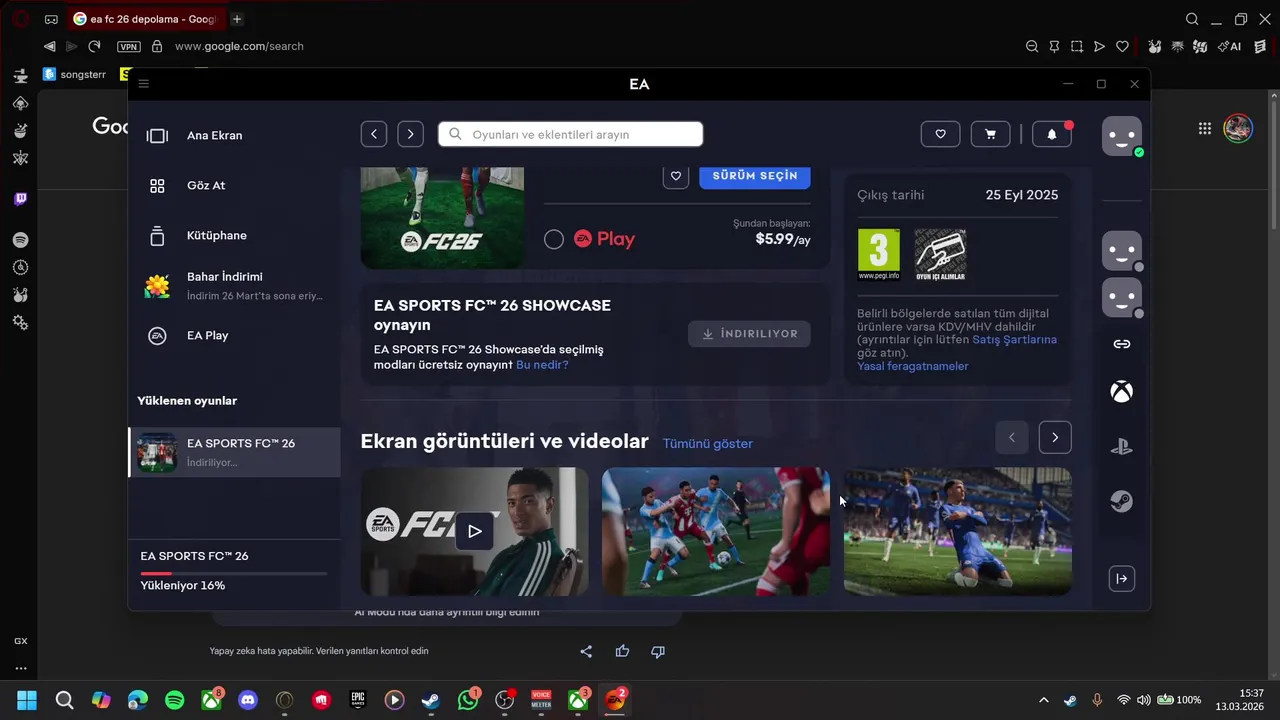Open the FC26 cover art image
This screenshot has width=1280, height=720.
click(x=442, y=217)
